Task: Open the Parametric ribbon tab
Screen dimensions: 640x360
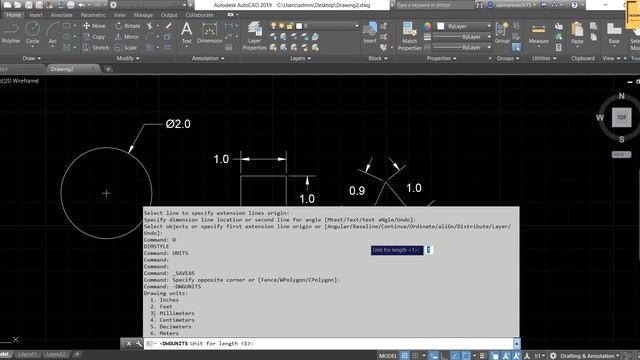Action: 93,15
